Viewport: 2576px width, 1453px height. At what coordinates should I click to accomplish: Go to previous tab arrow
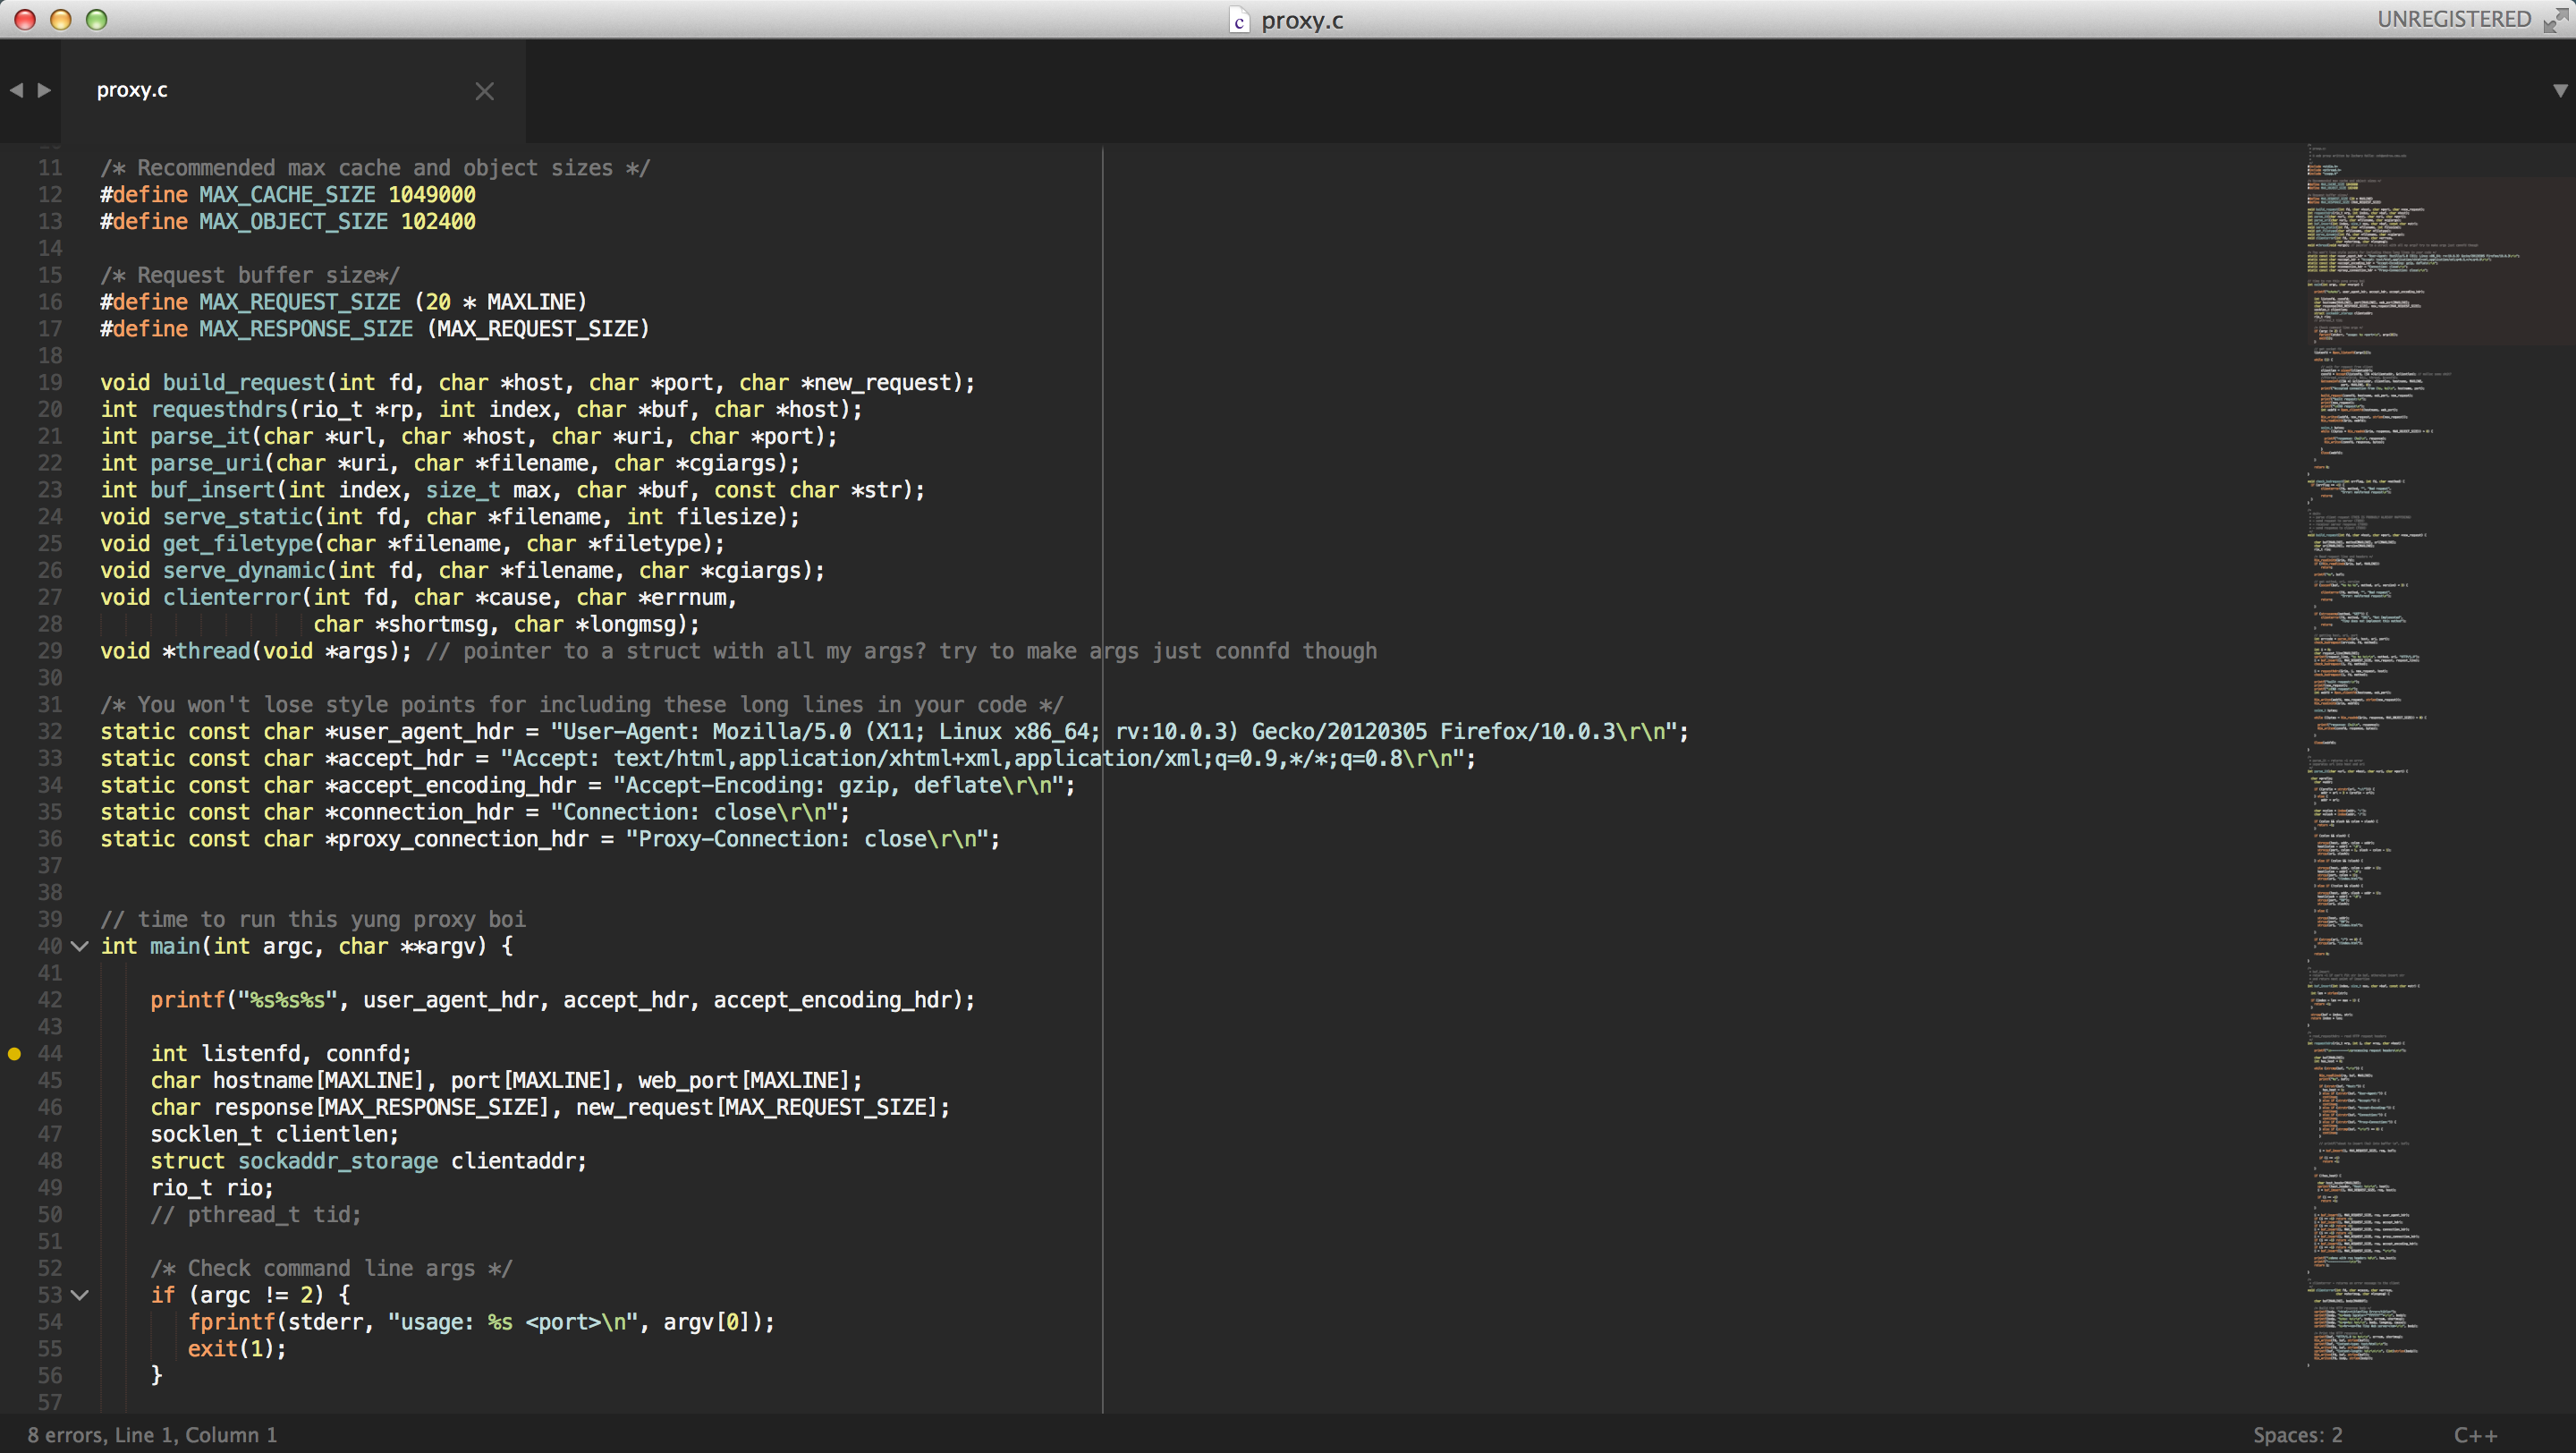(x=16, y=90)
